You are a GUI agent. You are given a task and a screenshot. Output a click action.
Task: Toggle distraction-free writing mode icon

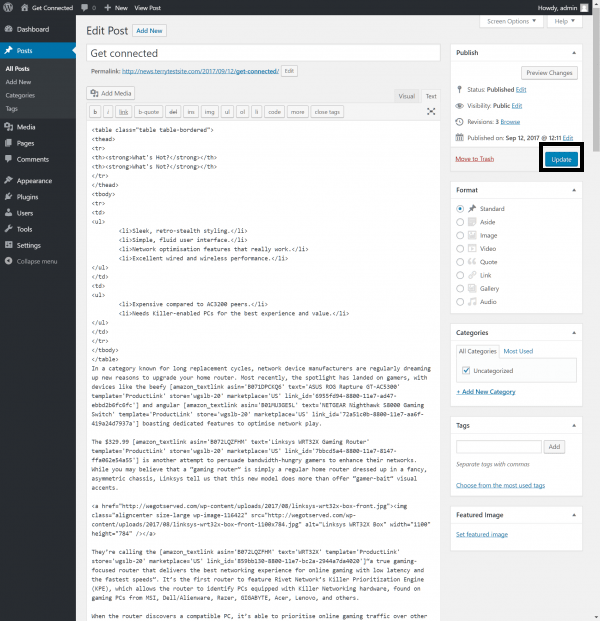pos(431,111)
